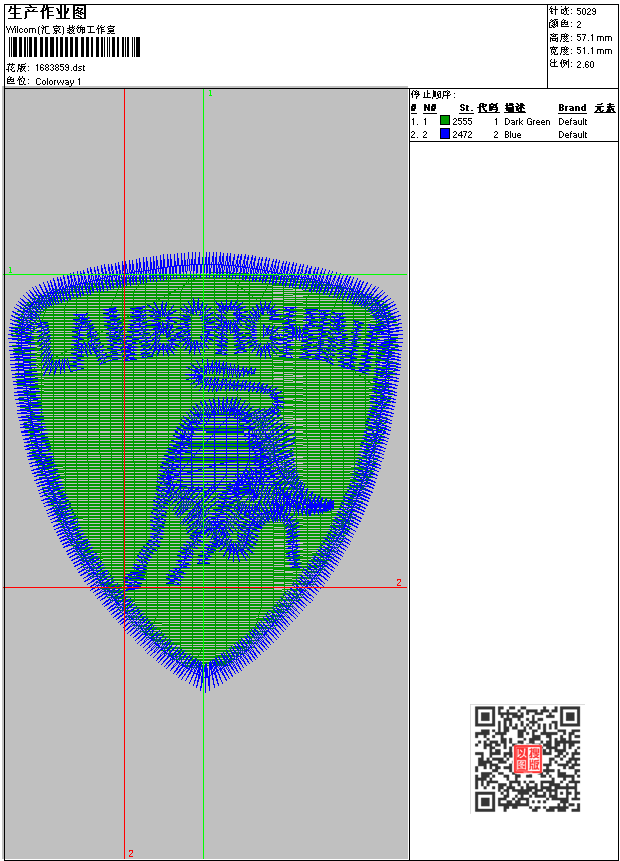Click the 元素 column header
Viewport: 620px width, 861px height.
[605, 108]
